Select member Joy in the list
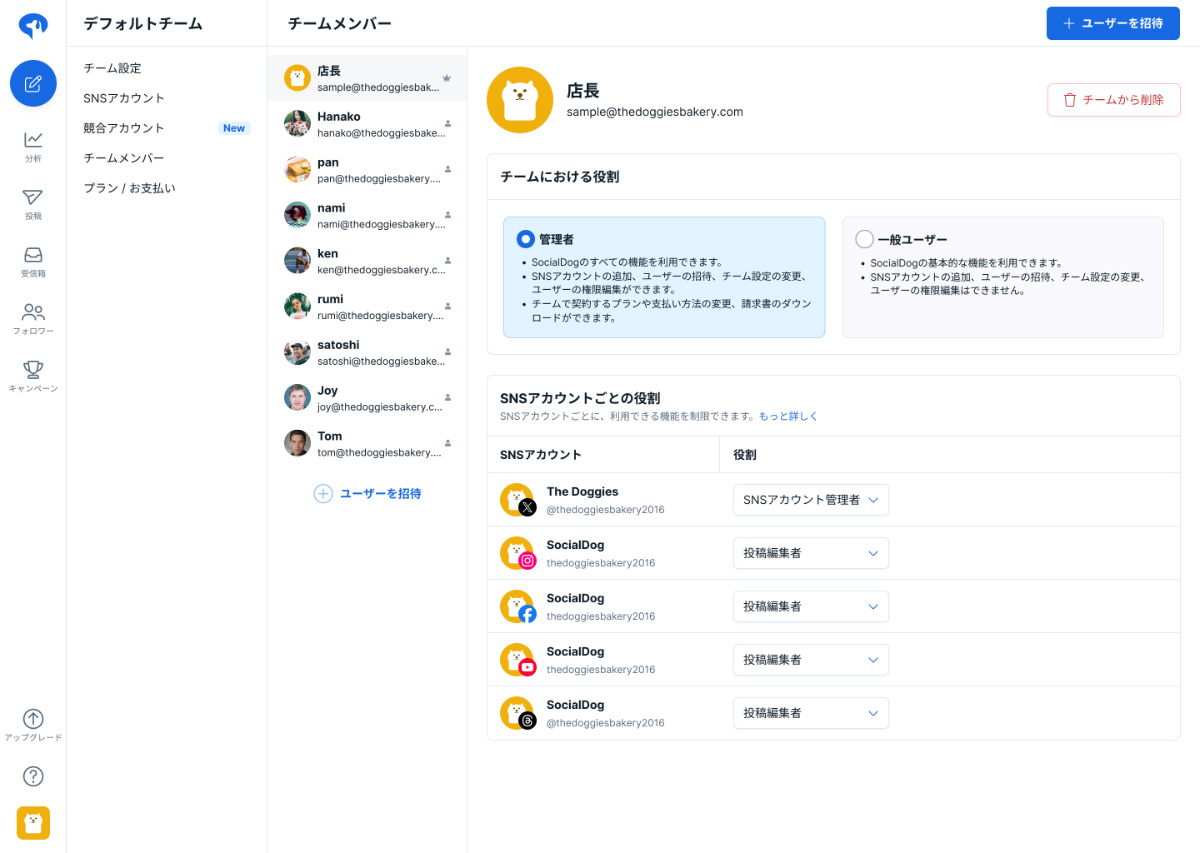The image size is (1200, 853). point(367,398)
